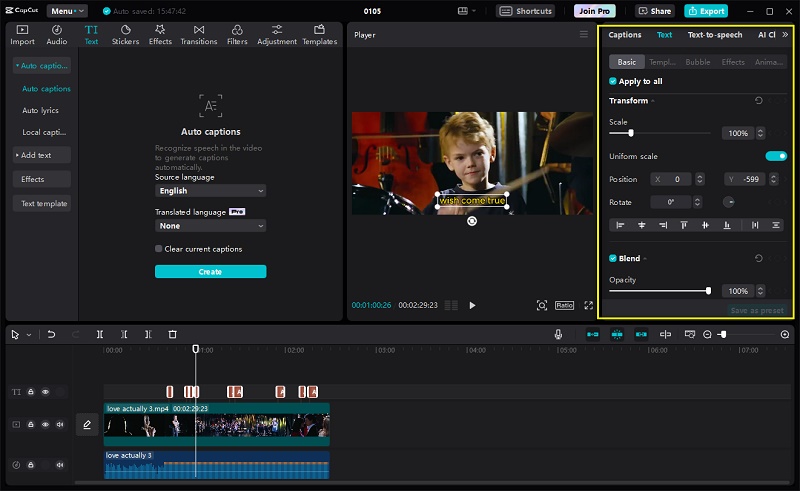
Task: Play the video preview
Action: click(472, 305)
